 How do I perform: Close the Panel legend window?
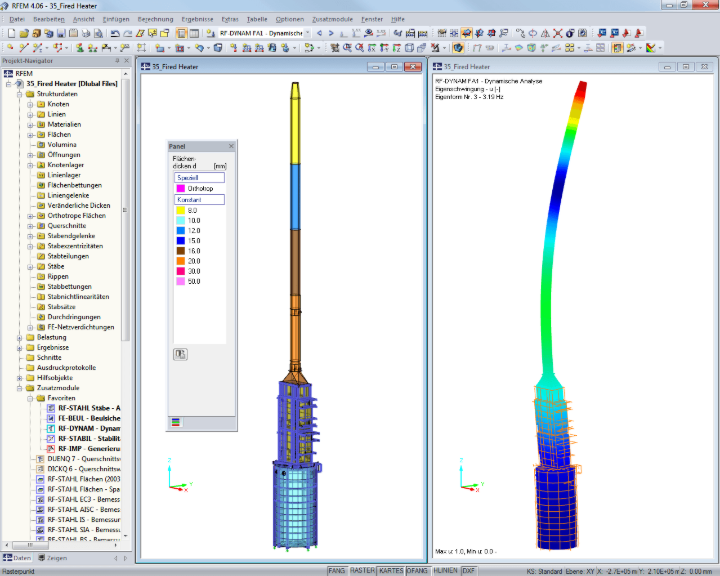231,146
